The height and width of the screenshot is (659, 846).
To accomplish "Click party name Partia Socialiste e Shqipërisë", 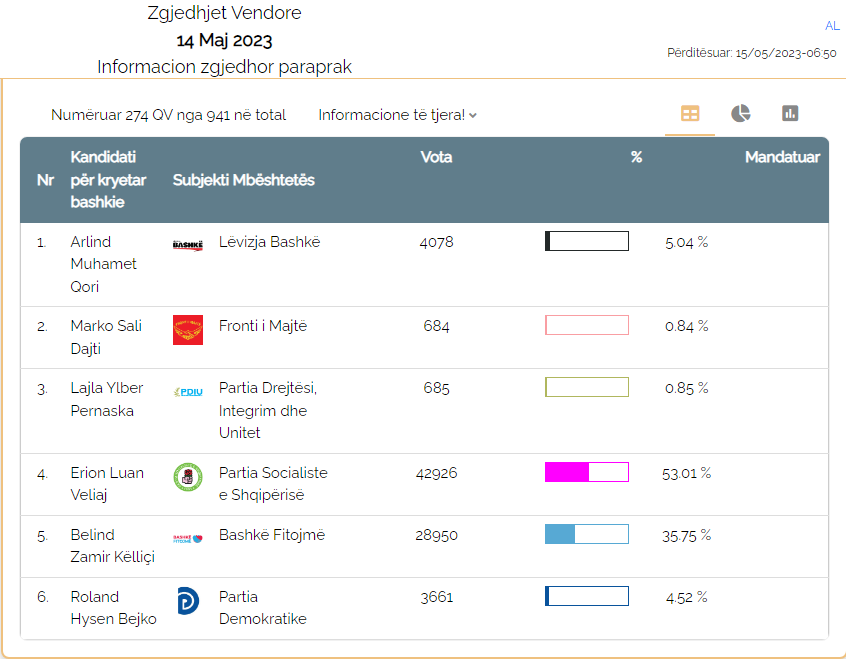I will pos(273,484).
